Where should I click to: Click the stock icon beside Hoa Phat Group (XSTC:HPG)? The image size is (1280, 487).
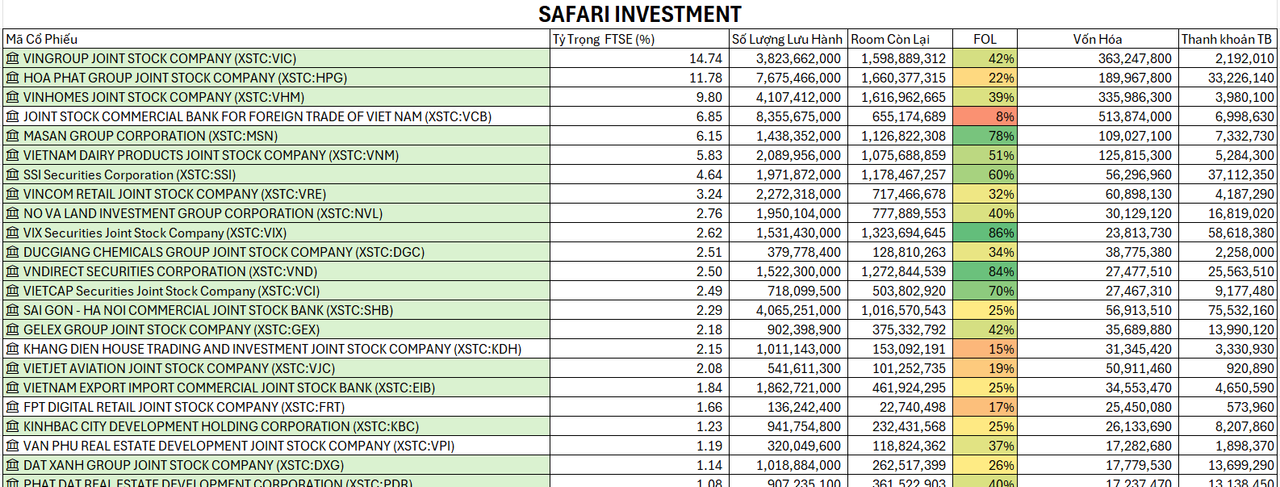(13, 78)
